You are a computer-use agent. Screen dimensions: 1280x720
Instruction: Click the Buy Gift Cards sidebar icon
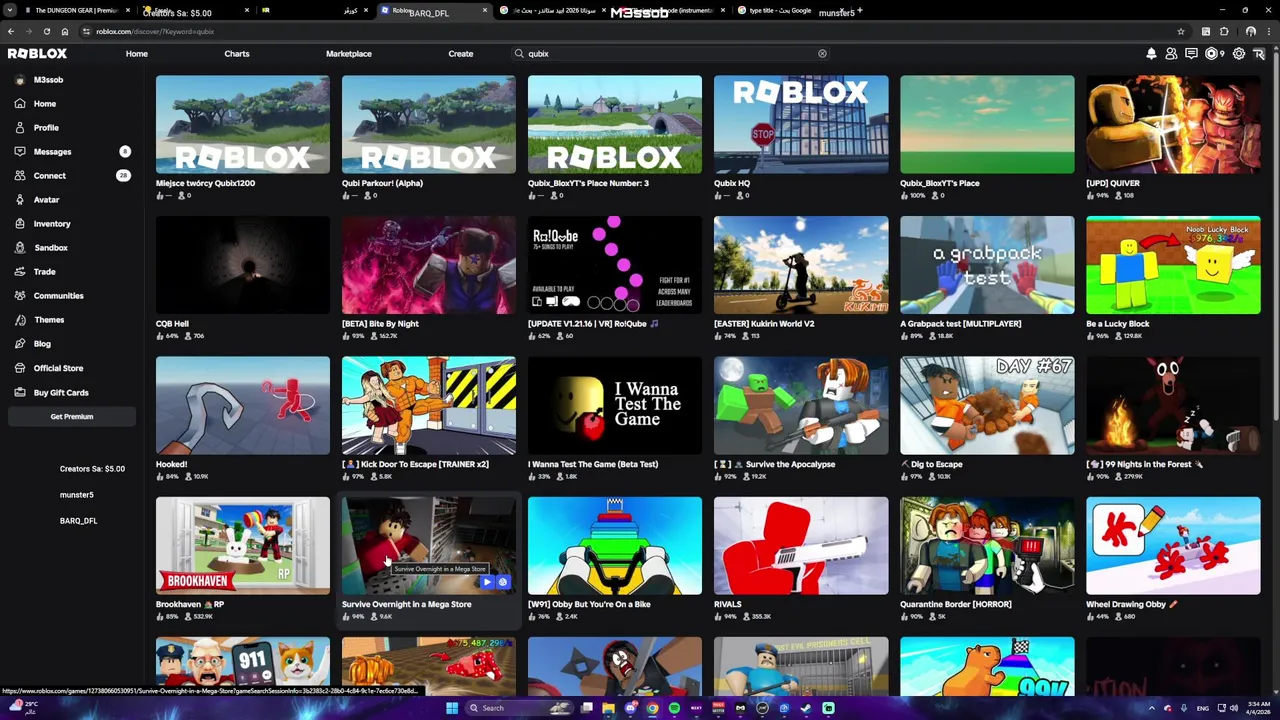click(x=20, y=392)
